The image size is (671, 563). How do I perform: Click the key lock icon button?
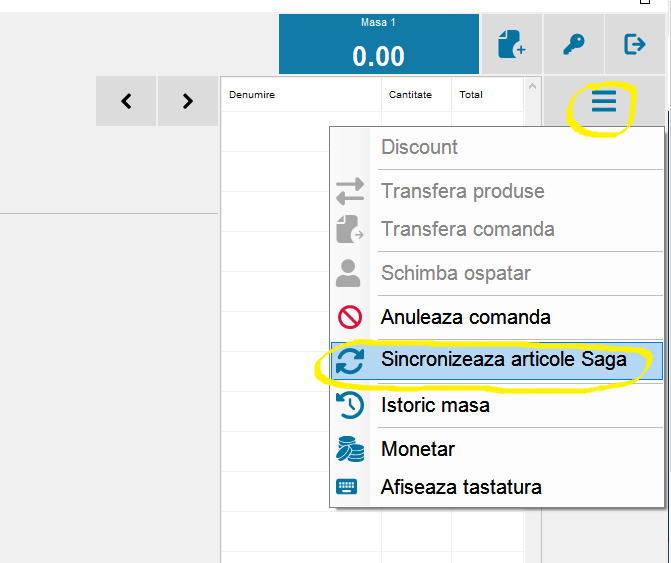coord(573,44)
